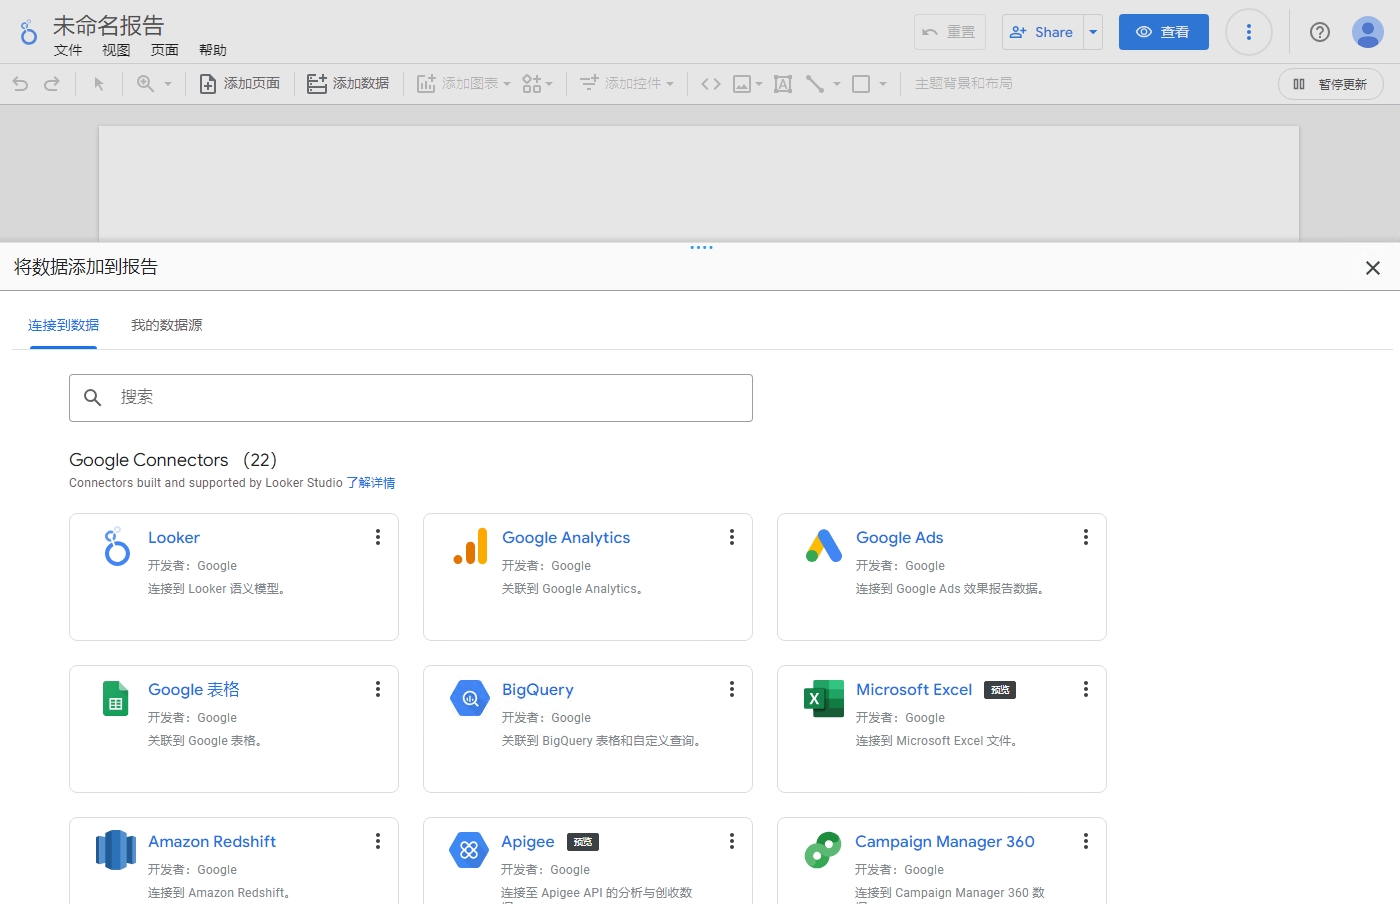Select the line drawing tool
Screen dimensions: 1400x904
coord(815,84)
